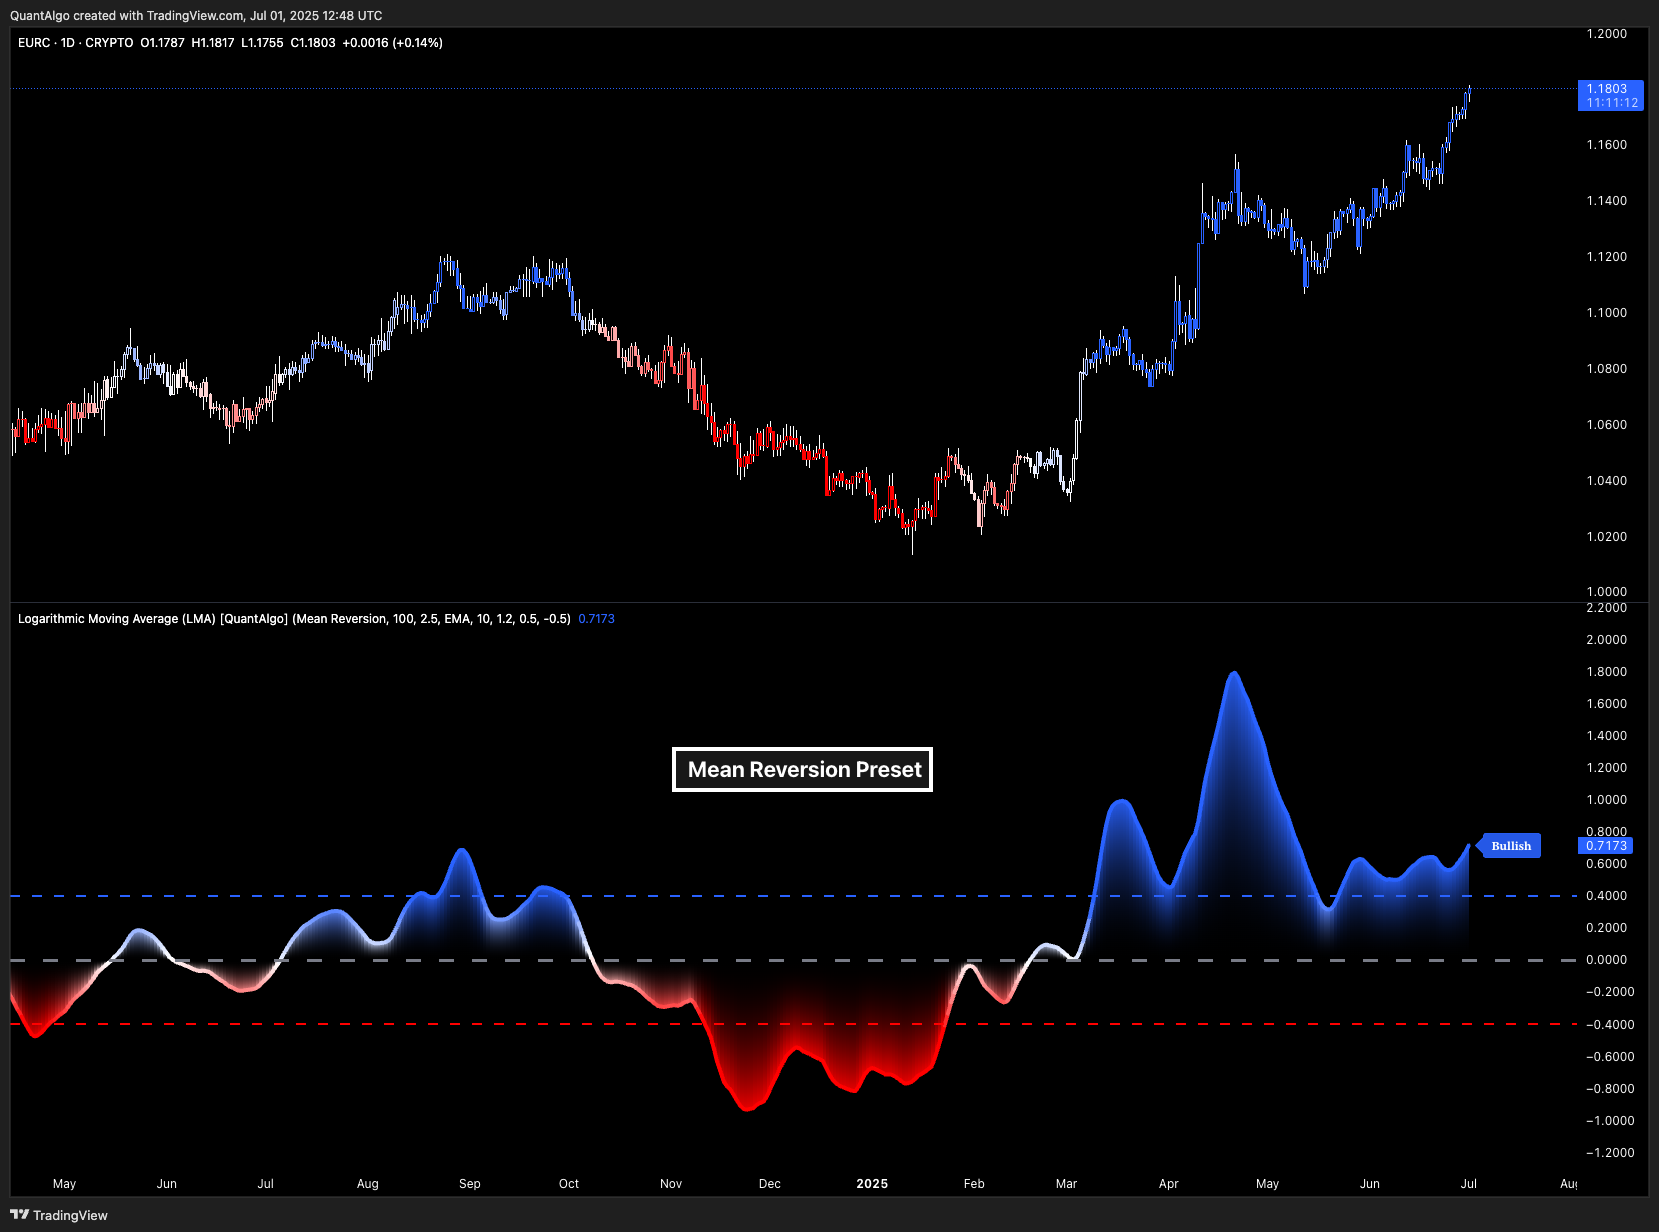
Task: Click the Oct time axis label
Action: point(569,1184)
